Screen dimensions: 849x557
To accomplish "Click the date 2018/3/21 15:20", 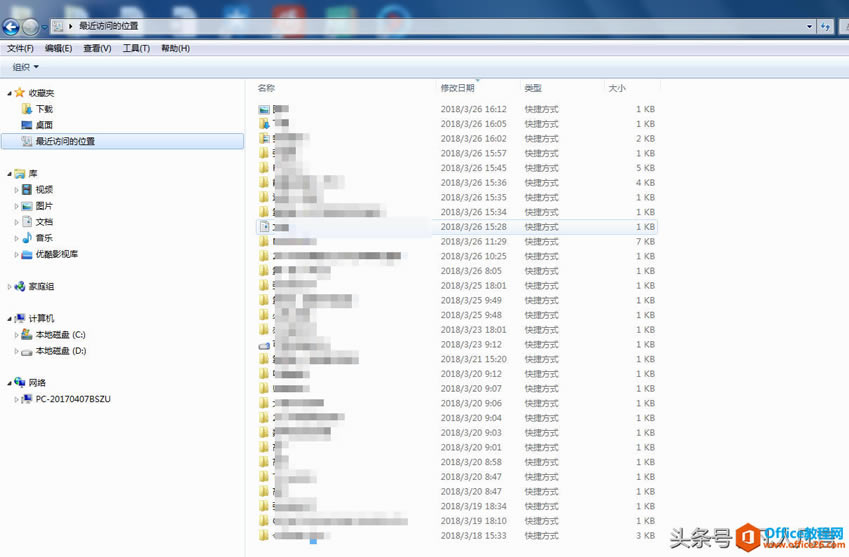I will 474,359.
